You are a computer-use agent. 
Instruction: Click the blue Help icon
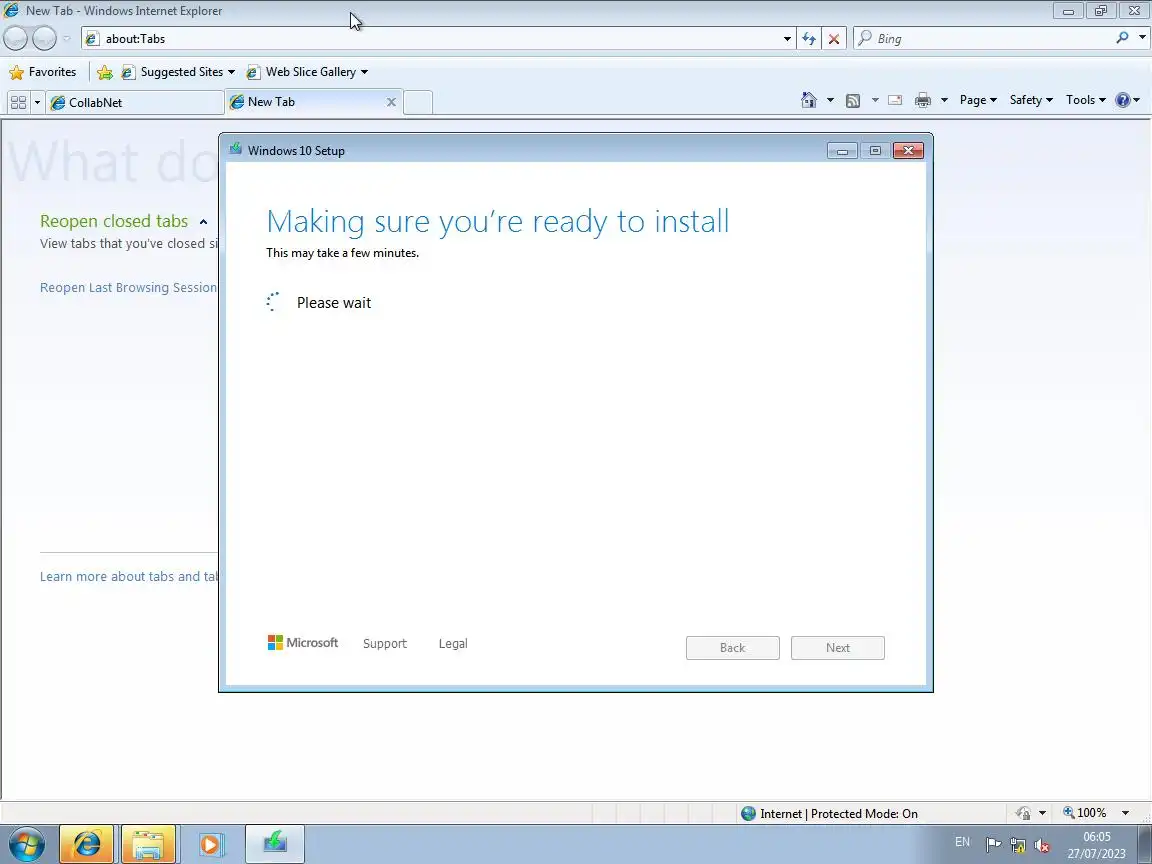coord(1123,100)
